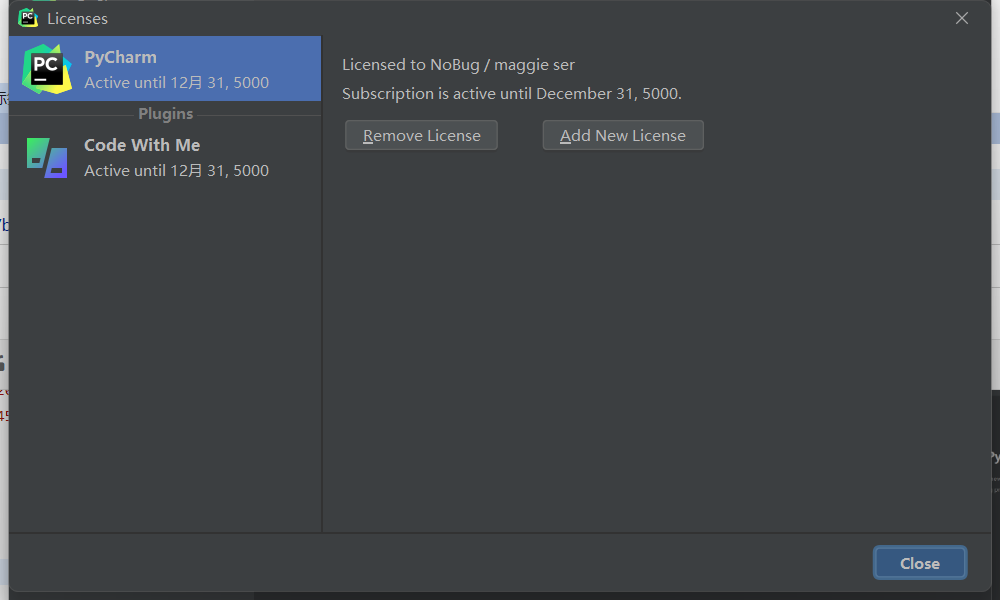Click the PyCharm product logo icon
This screenshot has height=600, width=1000.
coord(47,69)
